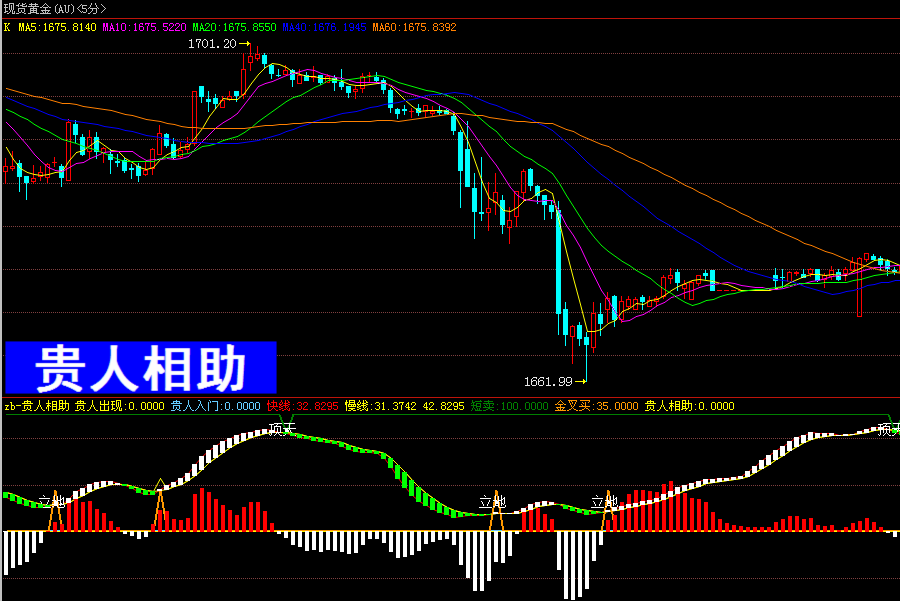The image size is (900, 601).
Task: Click the MA20:1675.8550 legend value
Action: 234,27
